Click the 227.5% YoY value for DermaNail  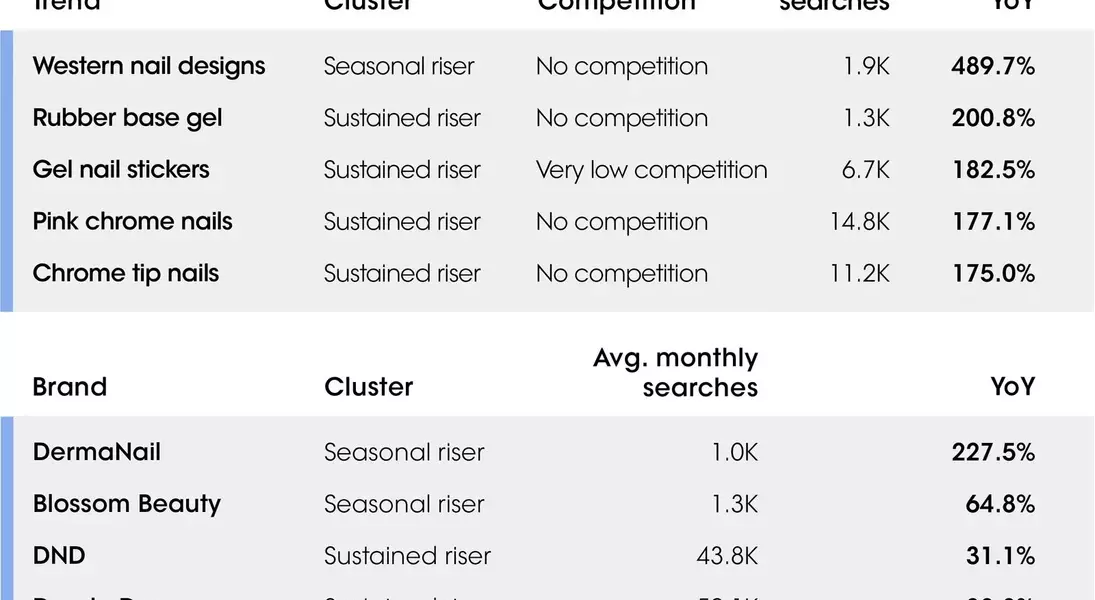(x=993, y=452)
